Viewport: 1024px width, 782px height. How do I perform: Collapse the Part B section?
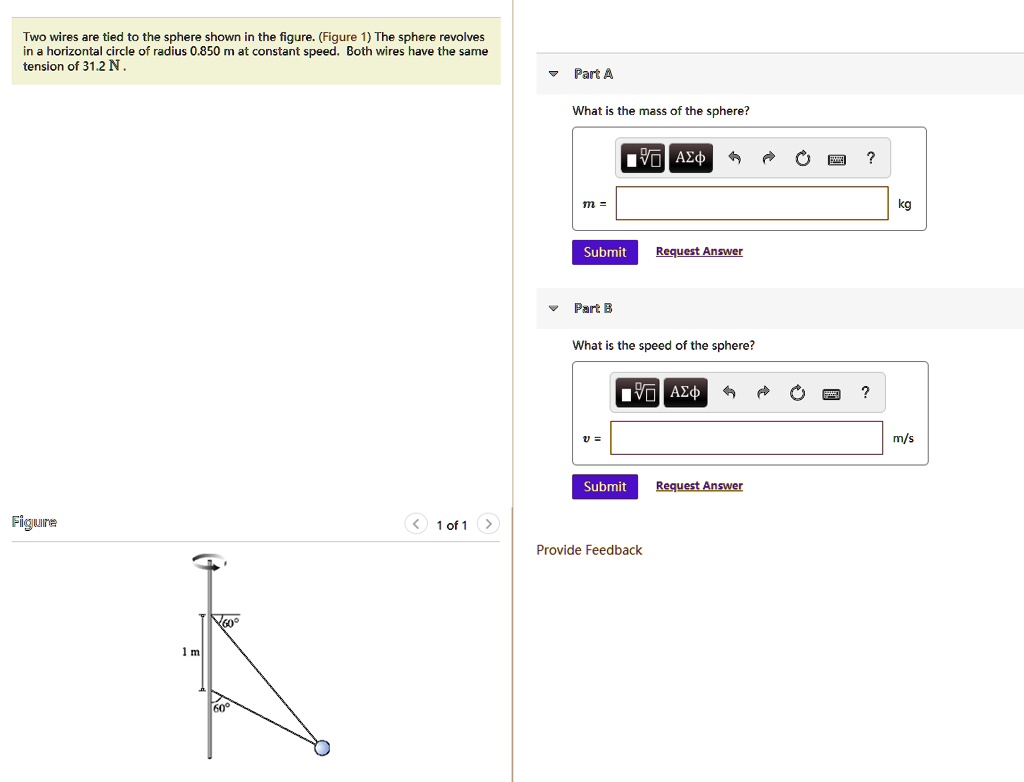click(553, 308)
